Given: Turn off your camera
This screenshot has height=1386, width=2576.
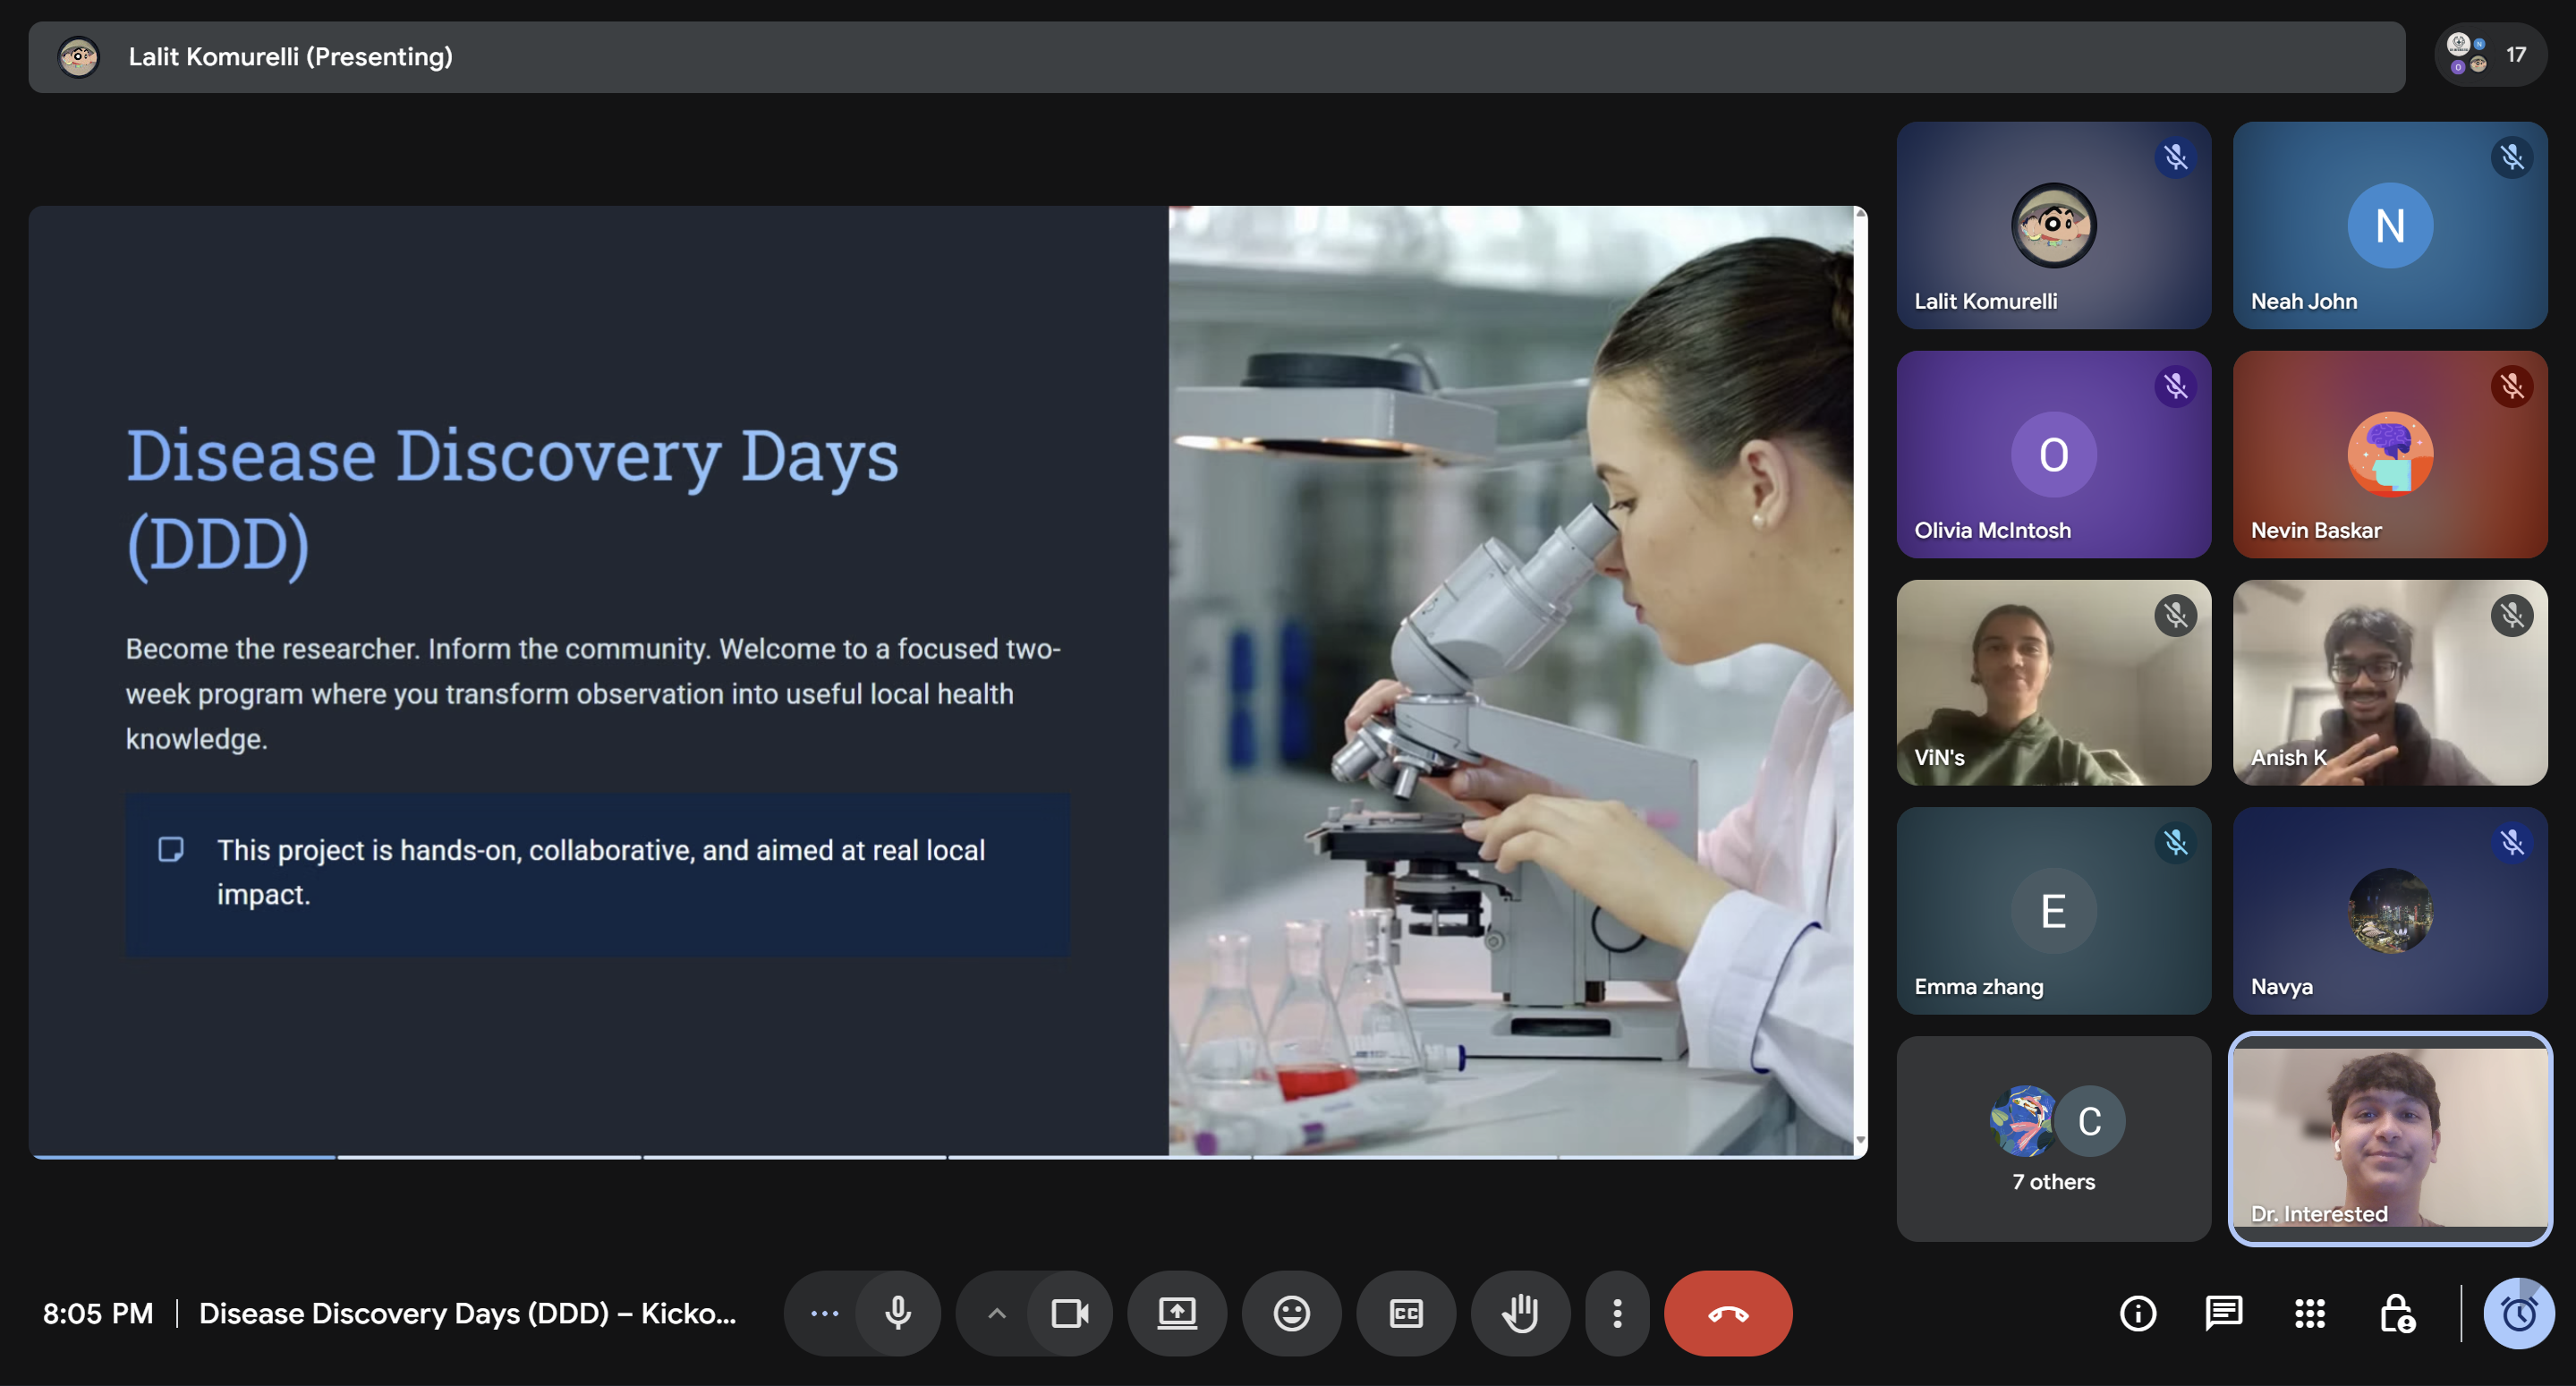Looking at the screenshot, I should 1070,1314.
